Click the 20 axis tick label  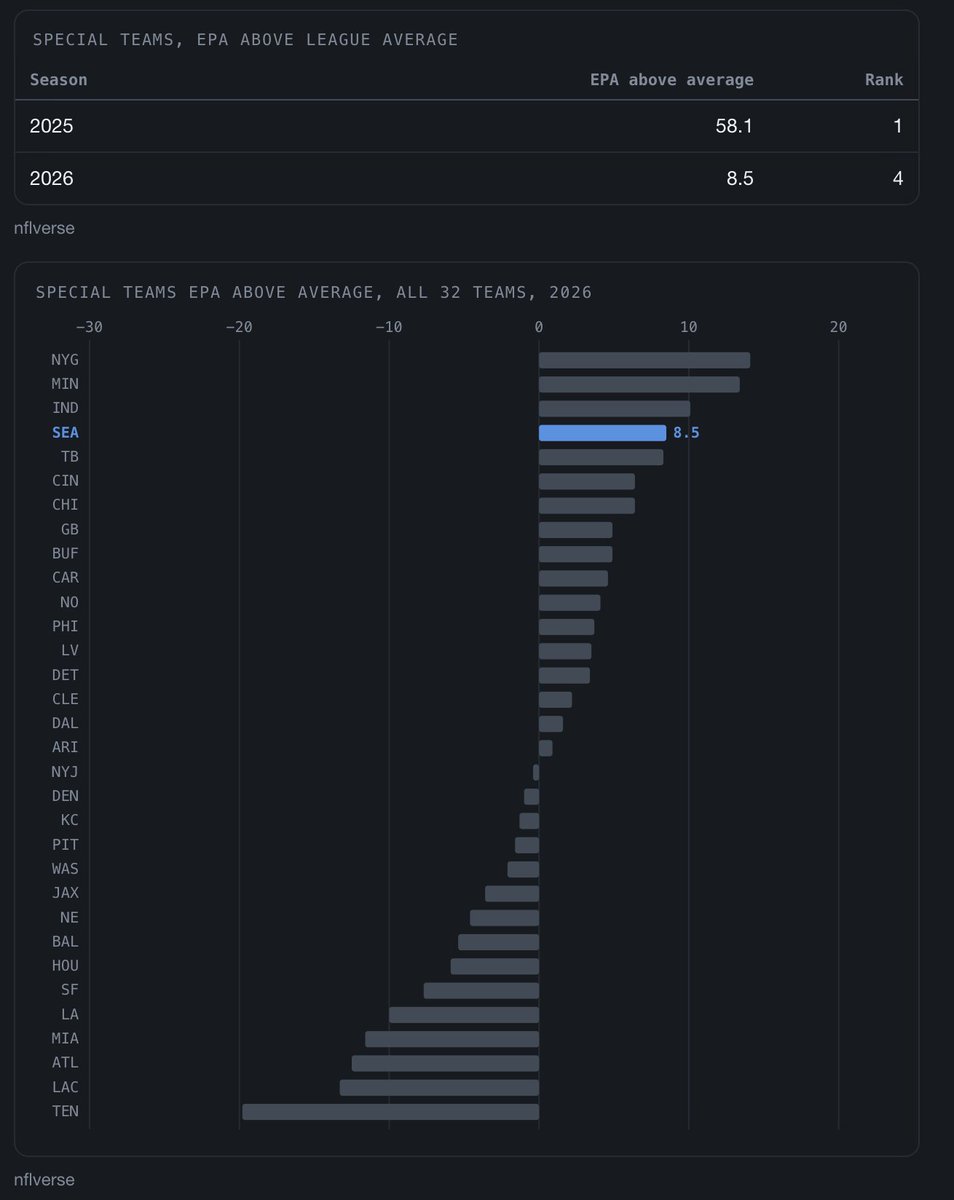(839, 327)
